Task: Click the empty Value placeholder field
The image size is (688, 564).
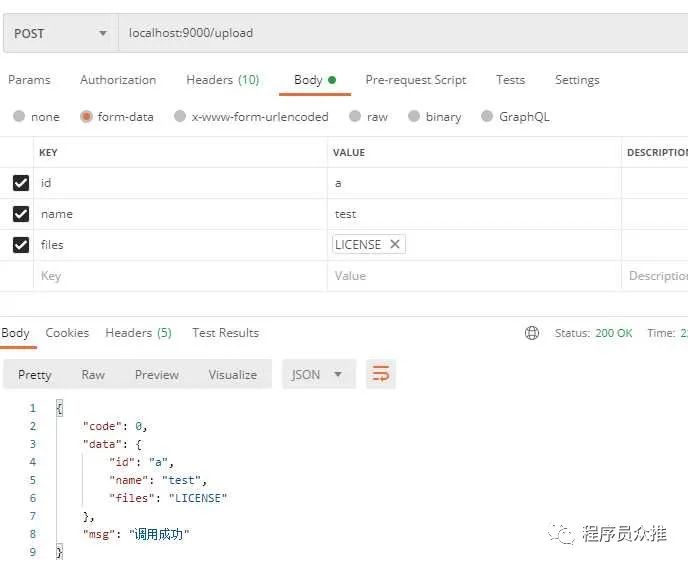Action: 474,276
